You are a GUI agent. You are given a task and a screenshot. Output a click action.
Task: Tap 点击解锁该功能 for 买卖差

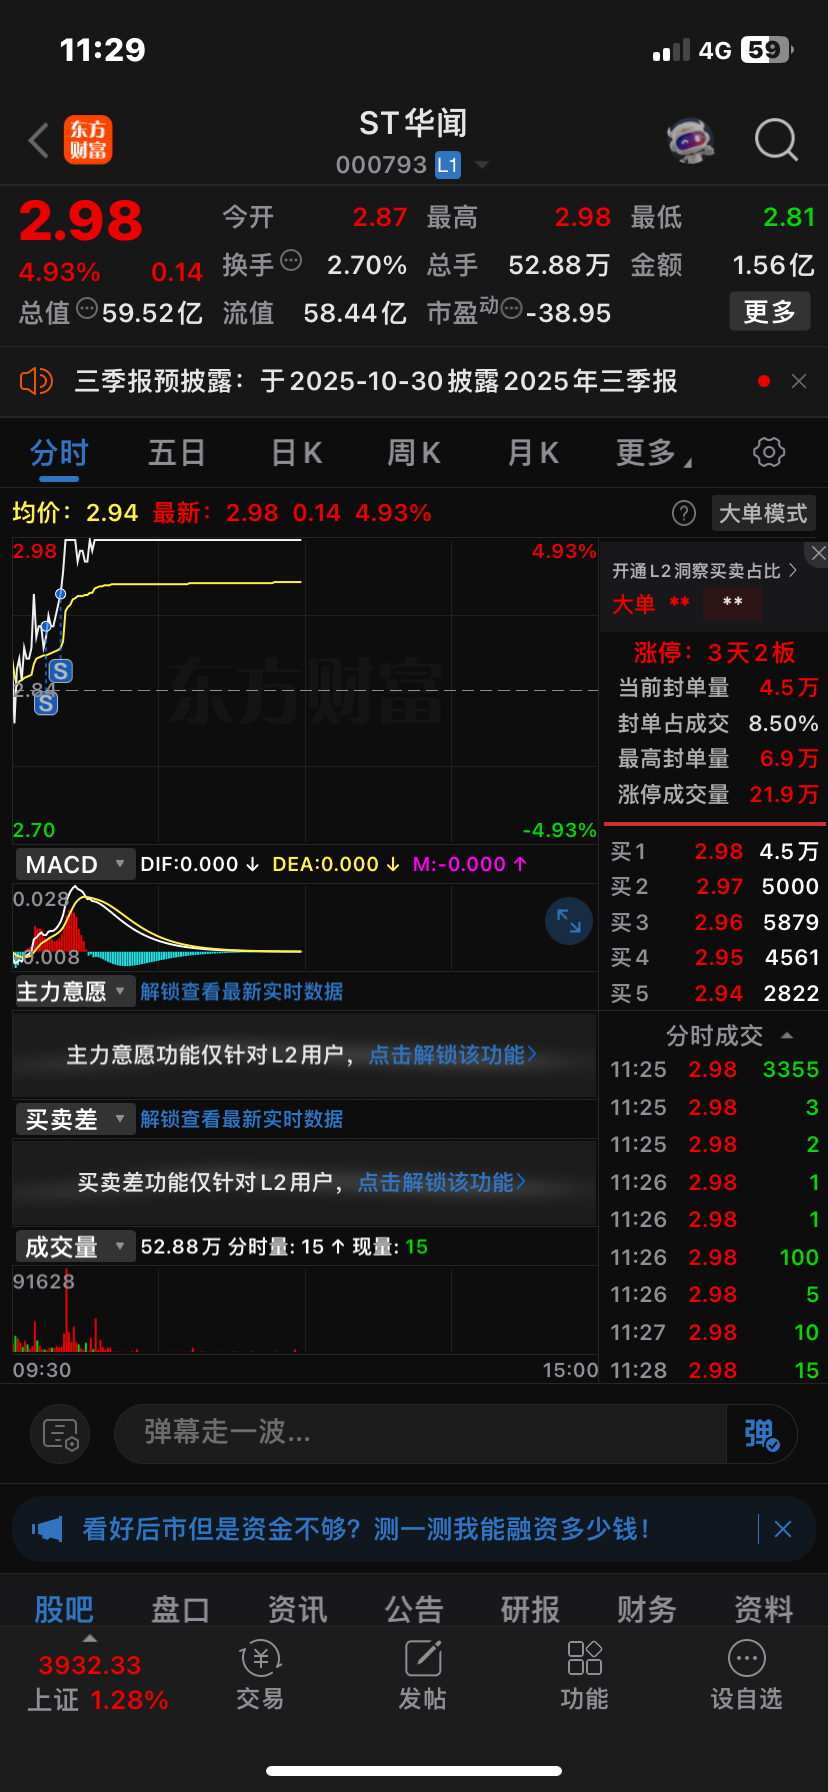(x=442, y=1182)
